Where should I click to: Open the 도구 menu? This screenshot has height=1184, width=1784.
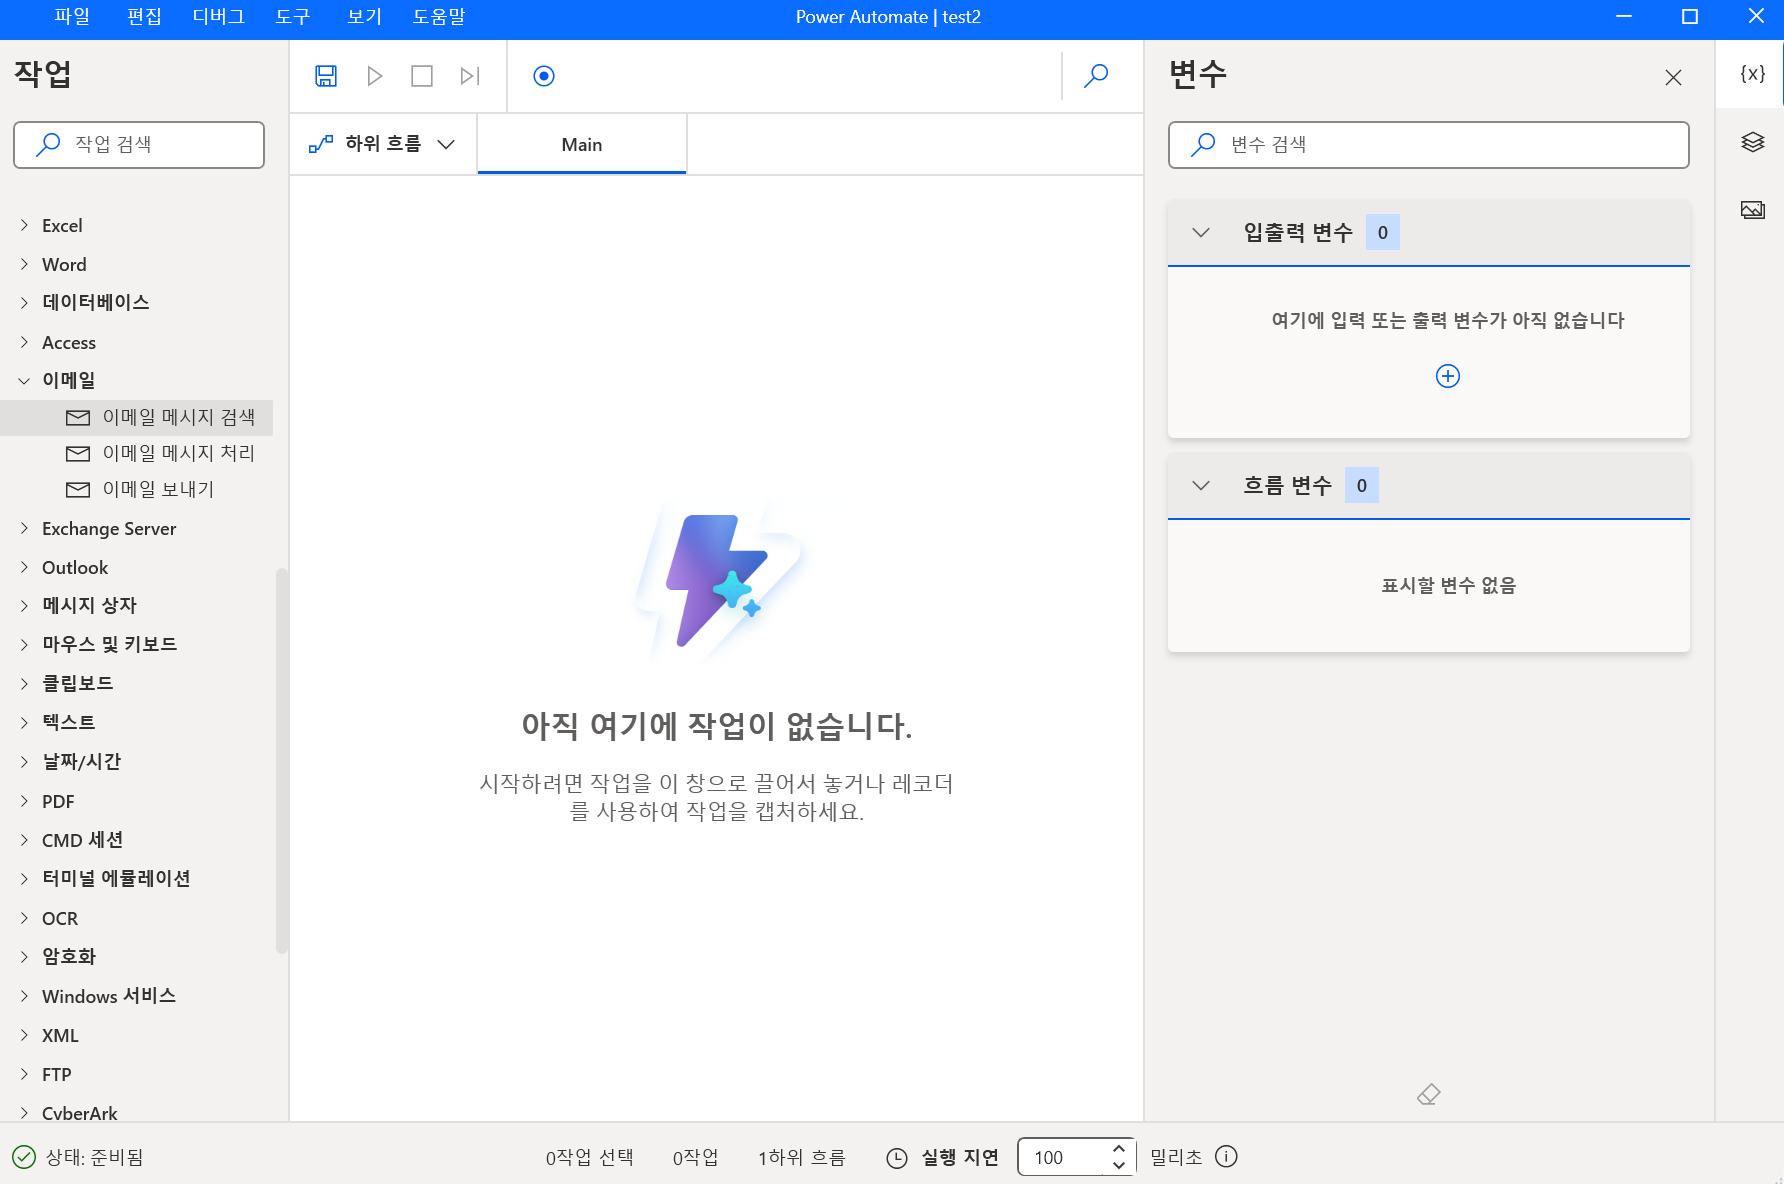(293, 17)
